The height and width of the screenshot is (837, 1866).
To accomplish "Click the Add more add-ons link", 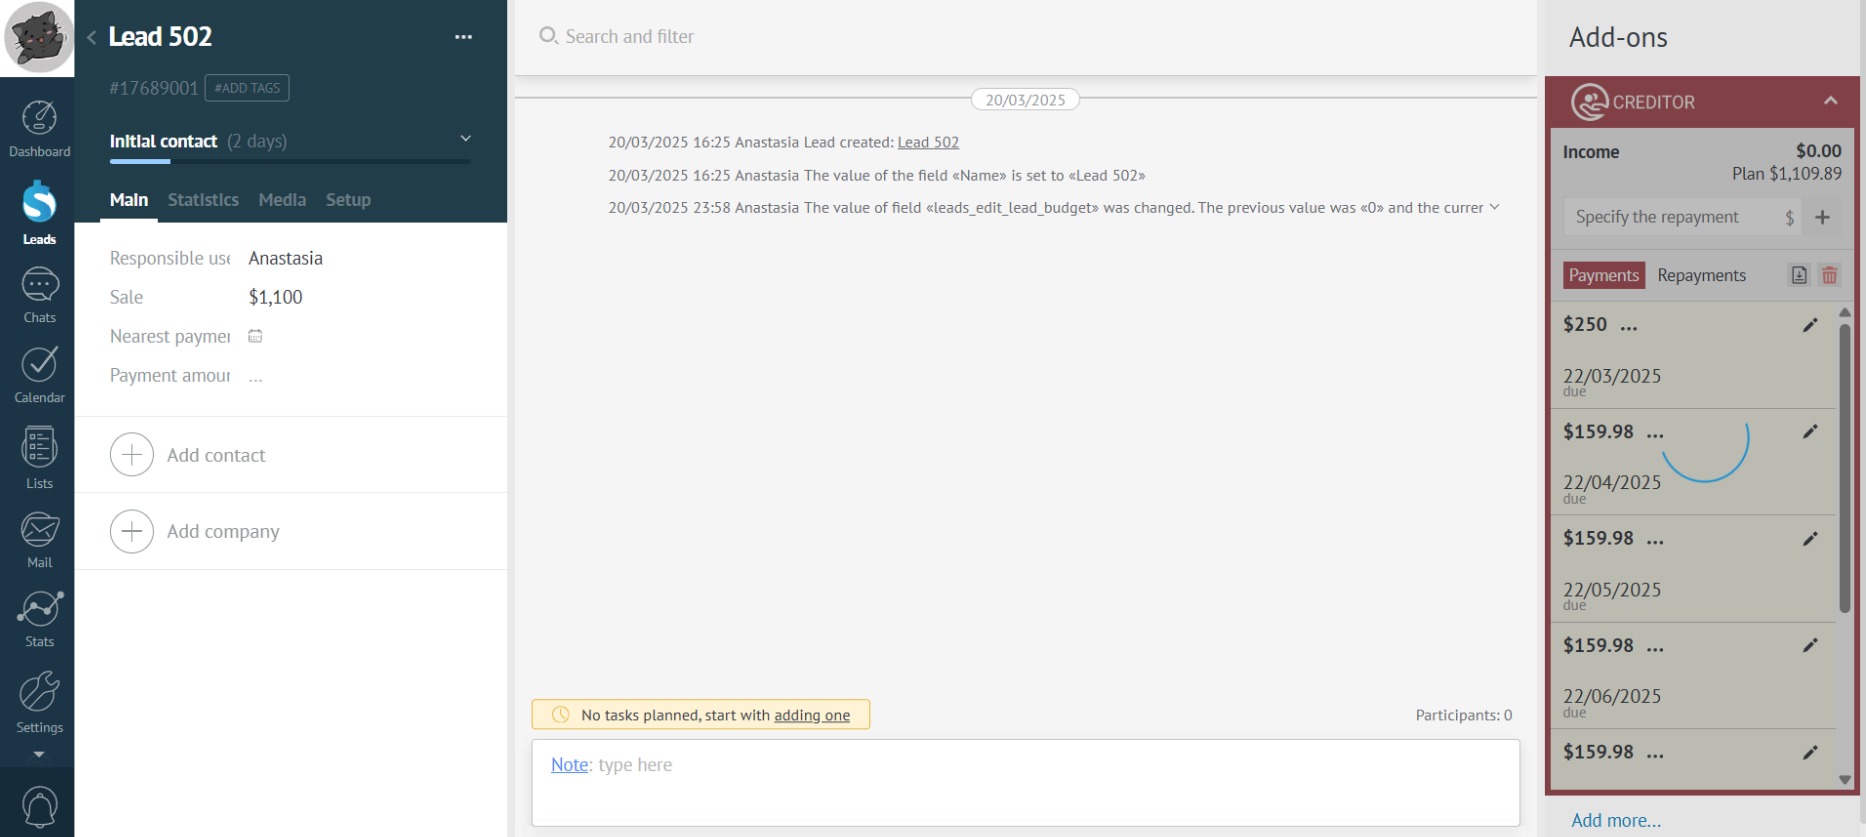I will (x=1615, y=820).
